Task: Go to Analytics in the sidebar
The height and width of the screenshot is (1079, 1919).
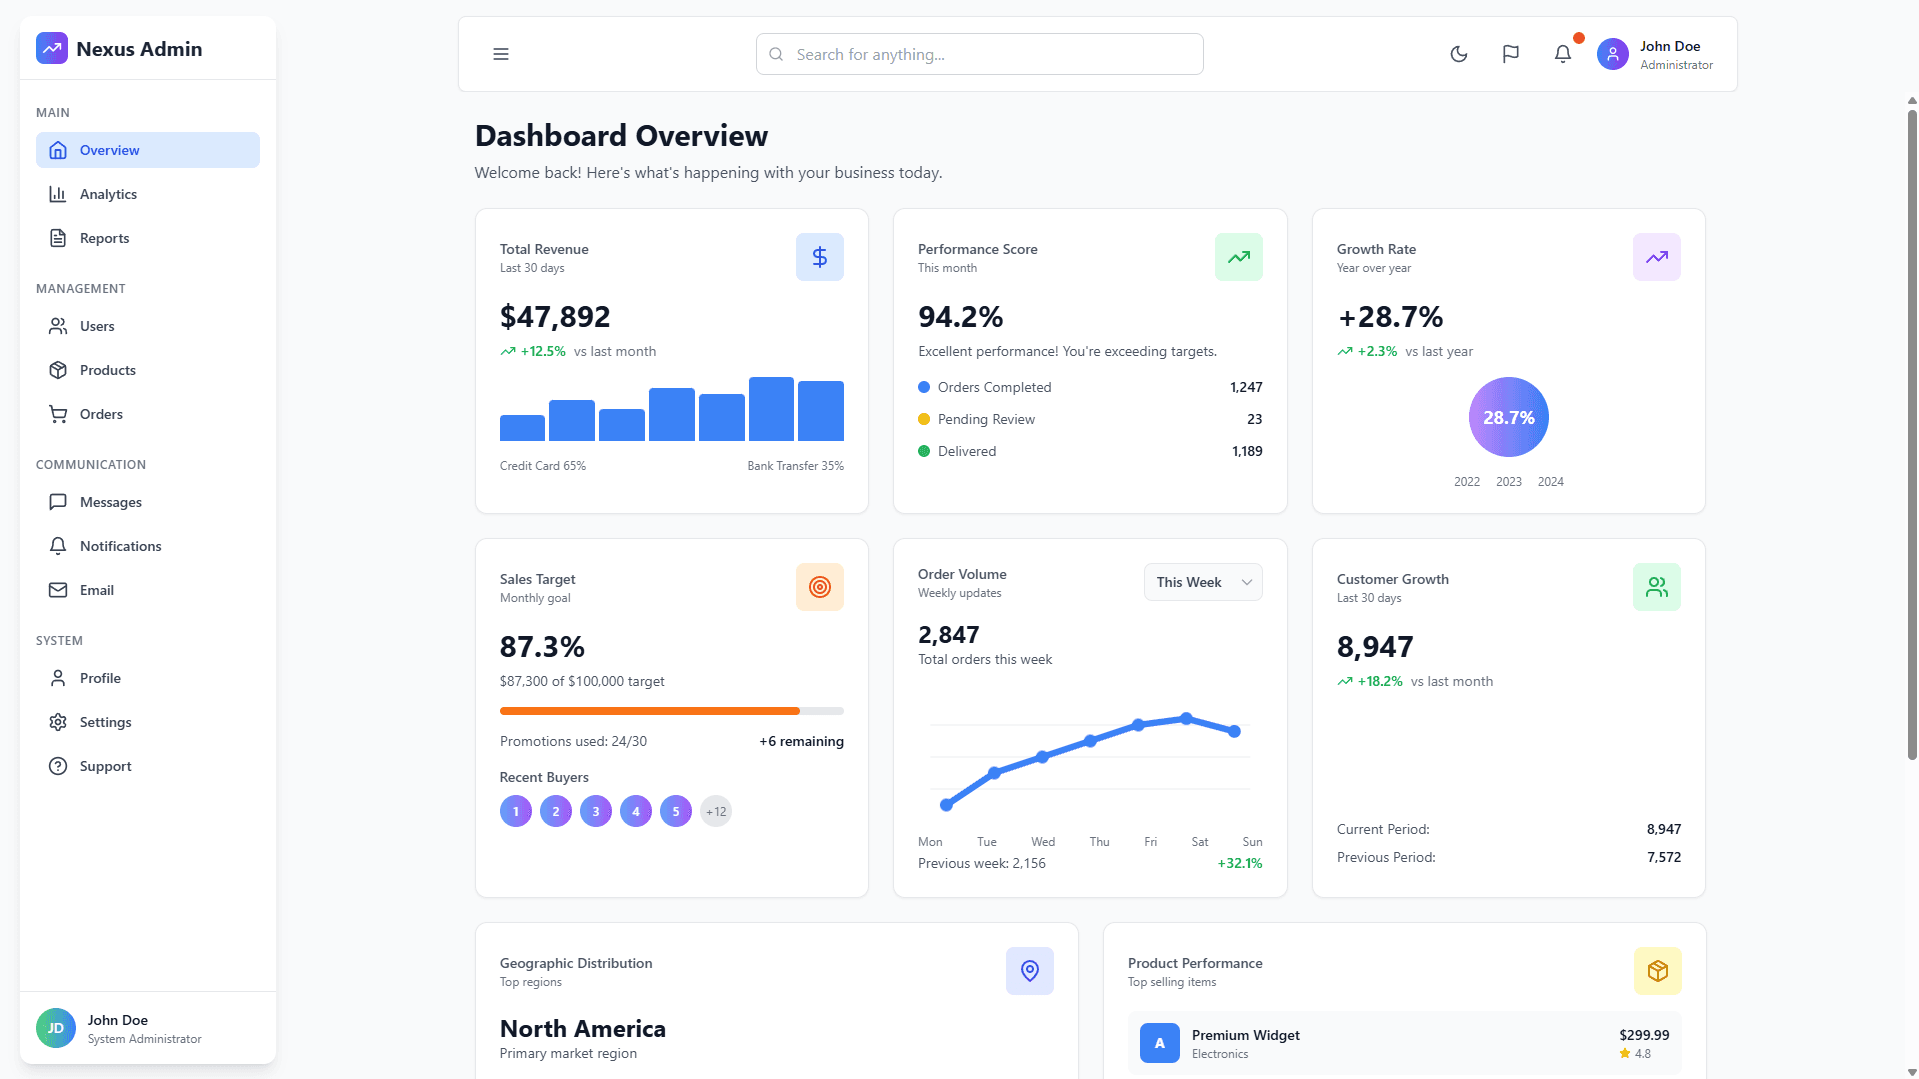Action: pyautogui.click(x=109, y=194)
